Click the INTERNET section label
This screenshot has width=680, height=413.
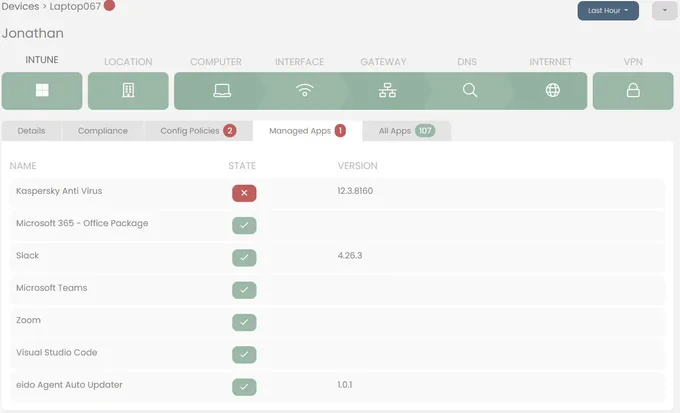coord(550,62)
